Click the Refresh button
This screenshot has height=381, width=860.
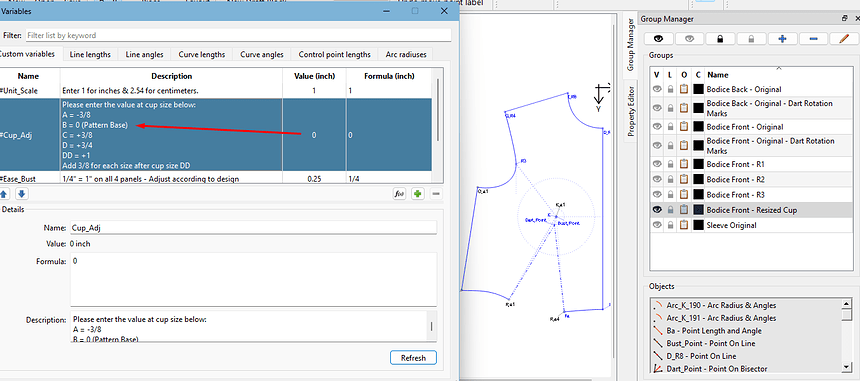click(x=413, y=358)
